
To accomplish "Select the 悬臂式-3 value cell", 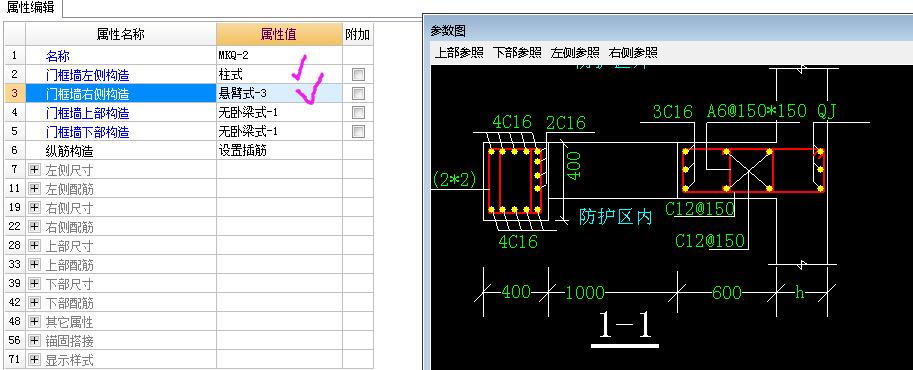I will 279,93.
